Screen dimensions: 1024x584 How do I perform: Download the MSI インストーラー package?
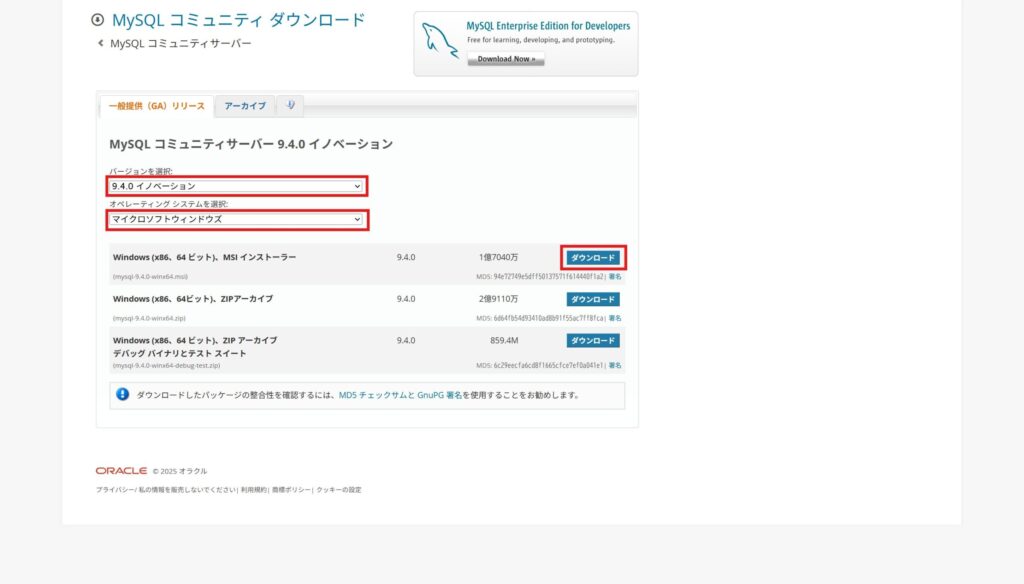593,257
